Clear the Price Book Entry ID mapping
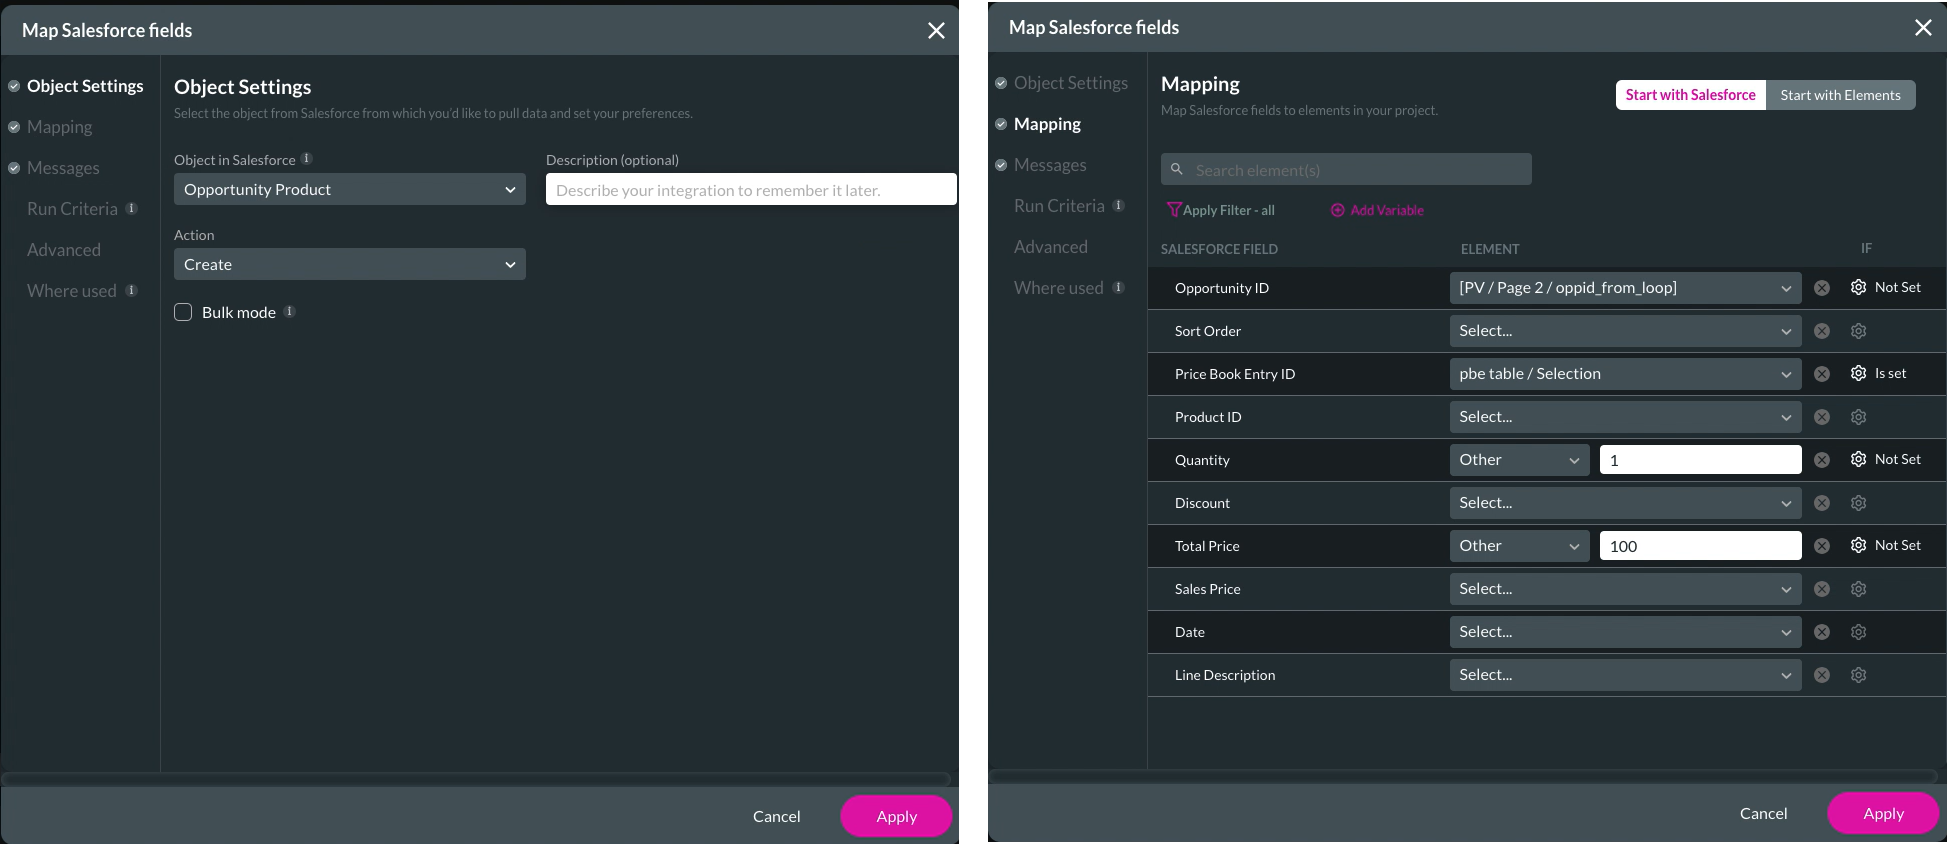The image size is (1947, 844). [1822, 374]
